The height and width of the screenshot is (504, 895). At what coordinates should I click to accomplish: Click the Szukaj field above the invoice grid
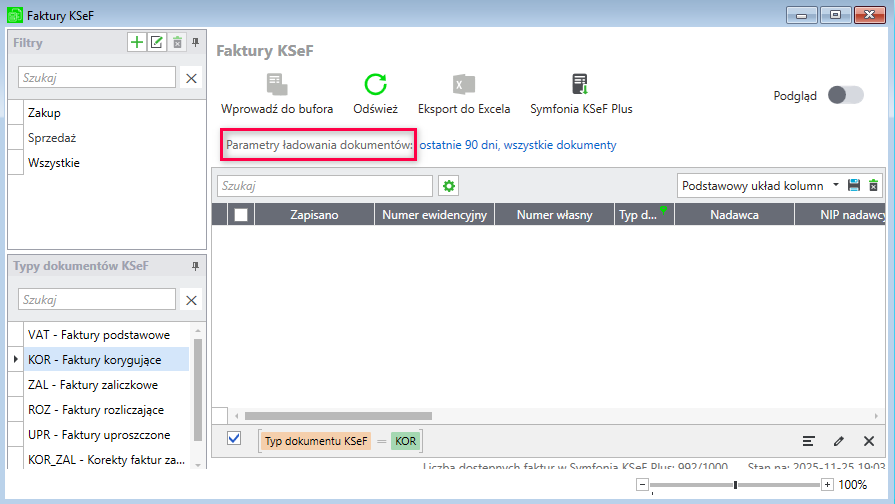pos(324,186)
